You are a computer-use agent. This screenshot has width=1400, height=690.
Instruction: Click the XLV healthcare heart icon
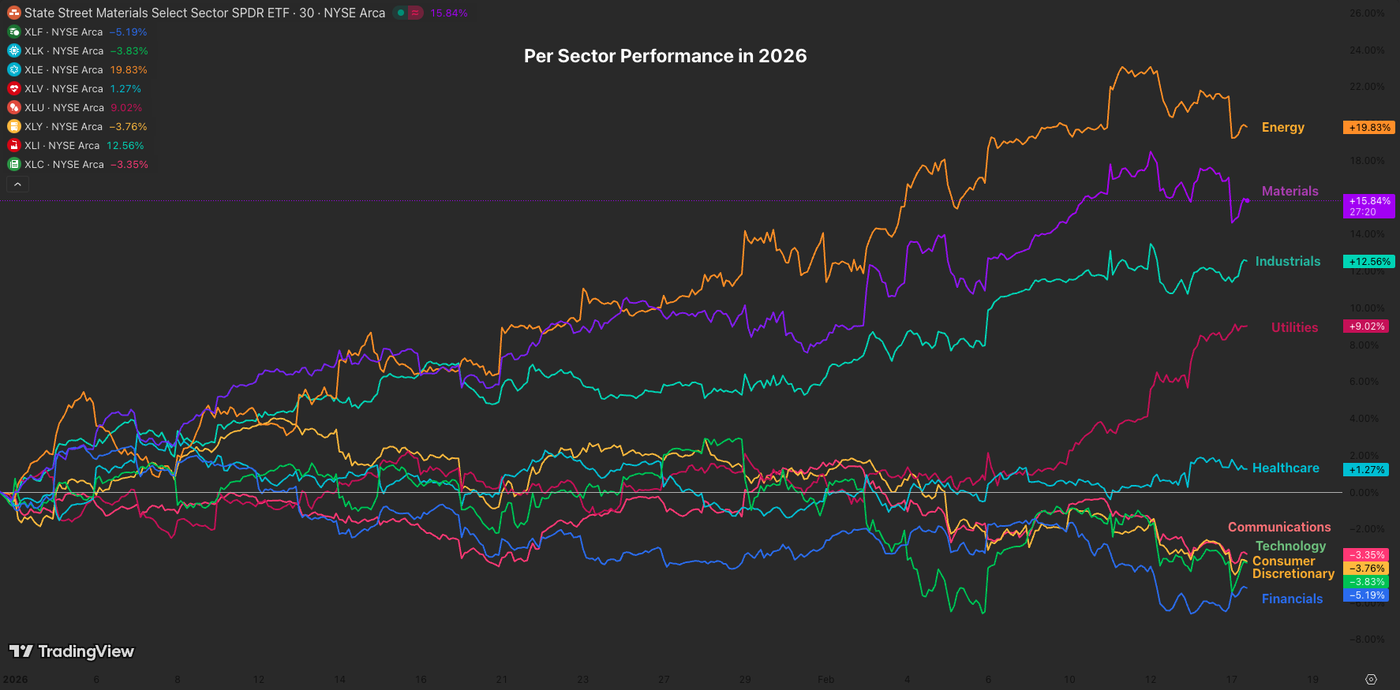(x=14, y=89)
